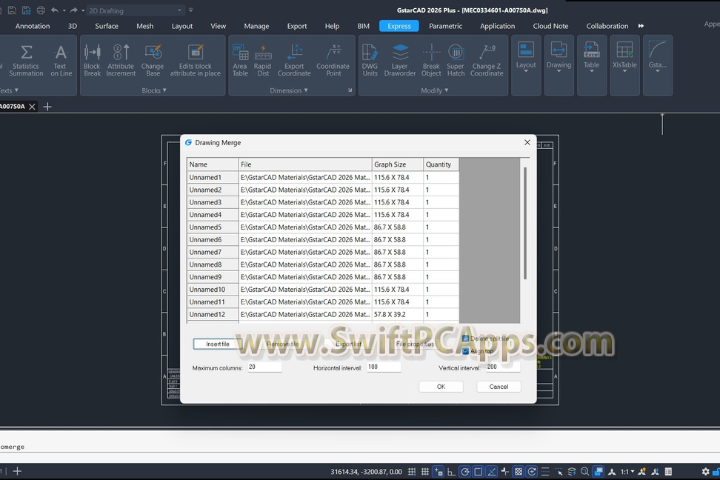Select the Break Object tool
This screenshot has height=480, width=720.
[x=431, y=60]
